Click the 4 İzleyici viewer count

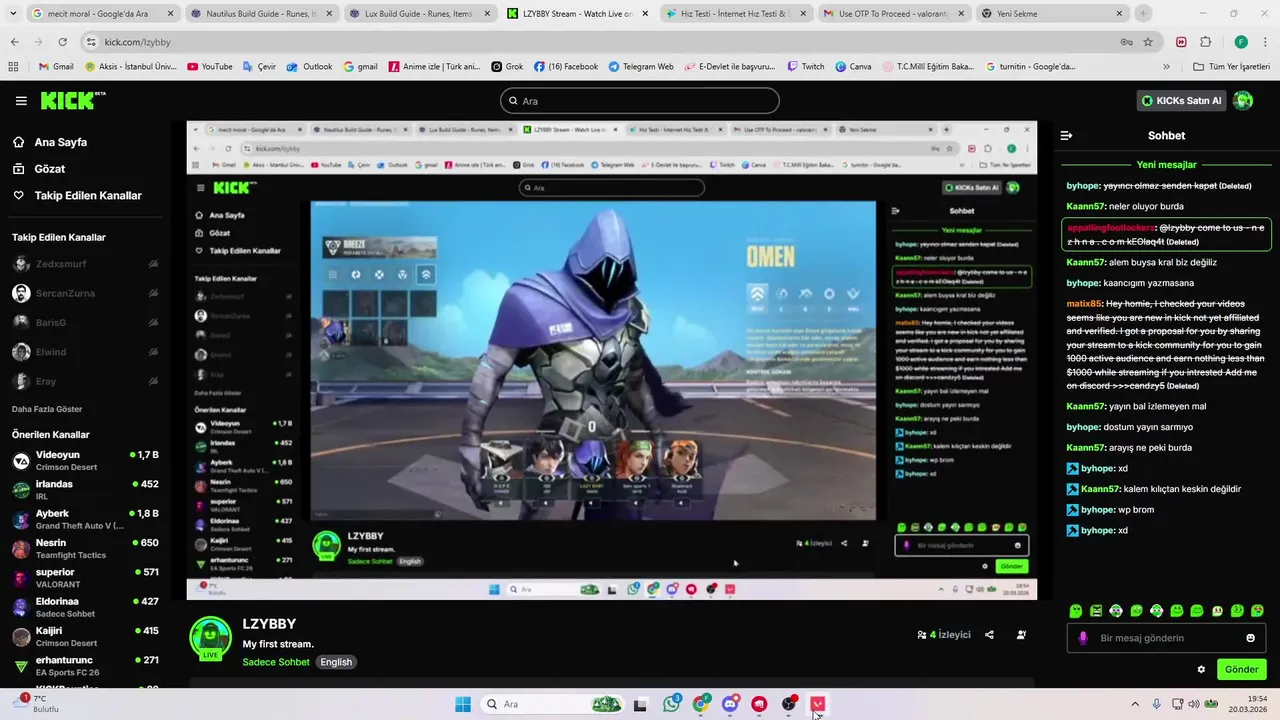(944, 635)
